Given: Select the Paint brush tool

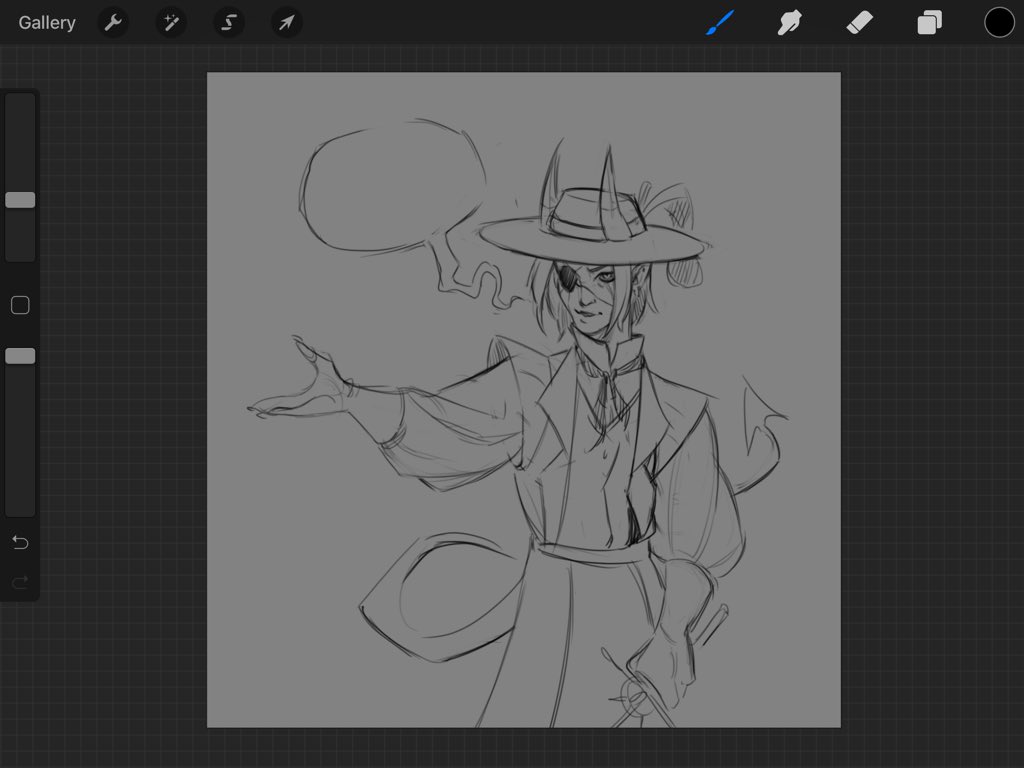Looking at the screenshot, I should pos(722,22).
